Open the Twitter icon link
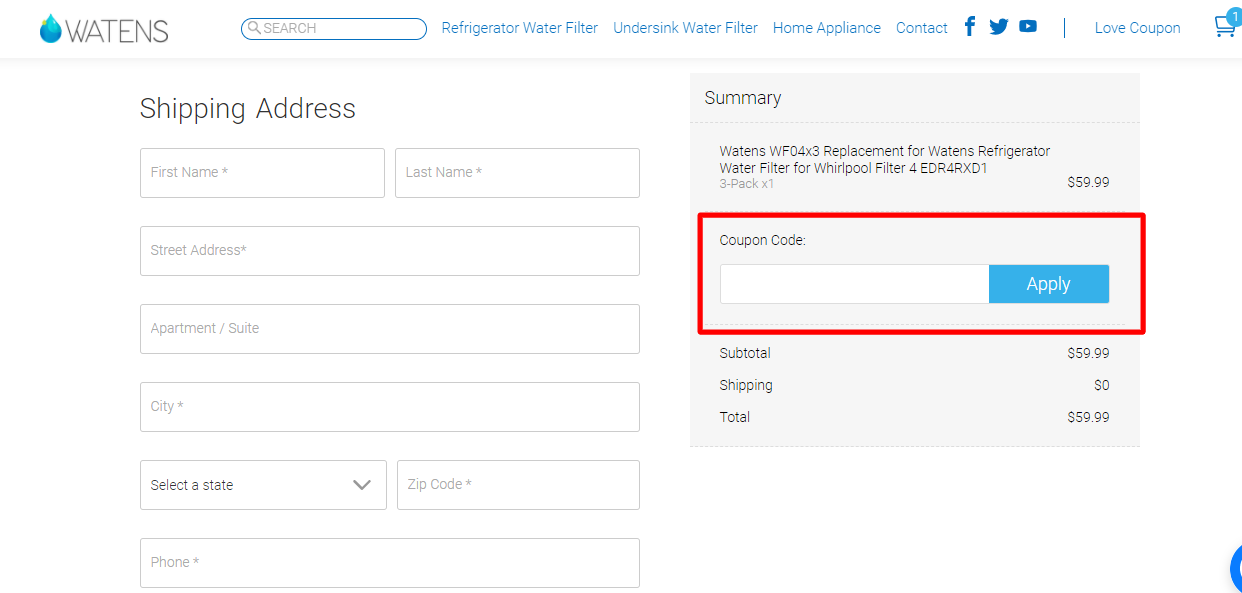 (999, 27)
